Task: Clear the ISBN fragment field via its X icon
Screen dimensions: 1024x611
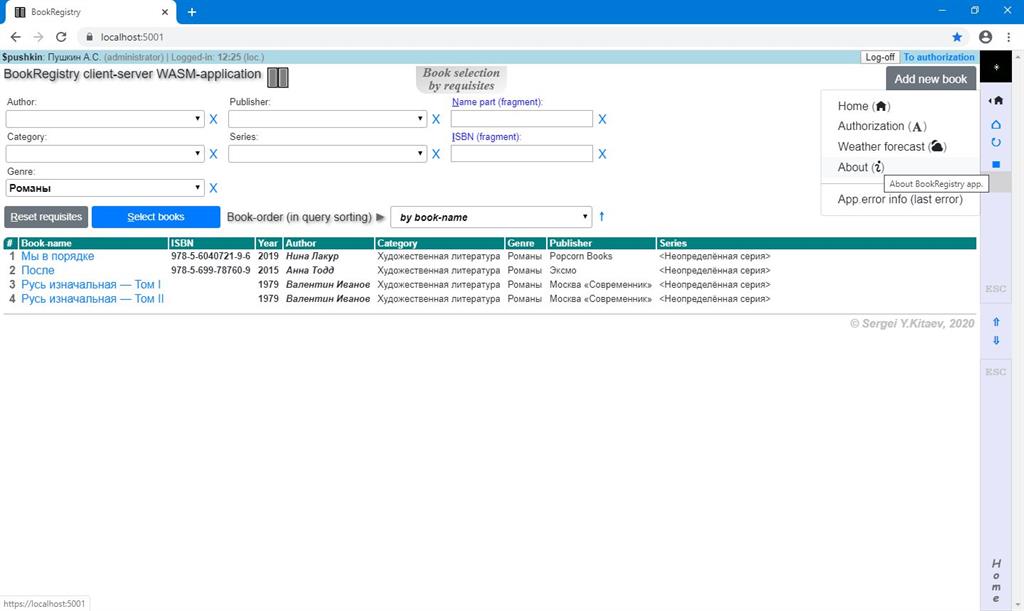Action: click(x=602, y=153)
